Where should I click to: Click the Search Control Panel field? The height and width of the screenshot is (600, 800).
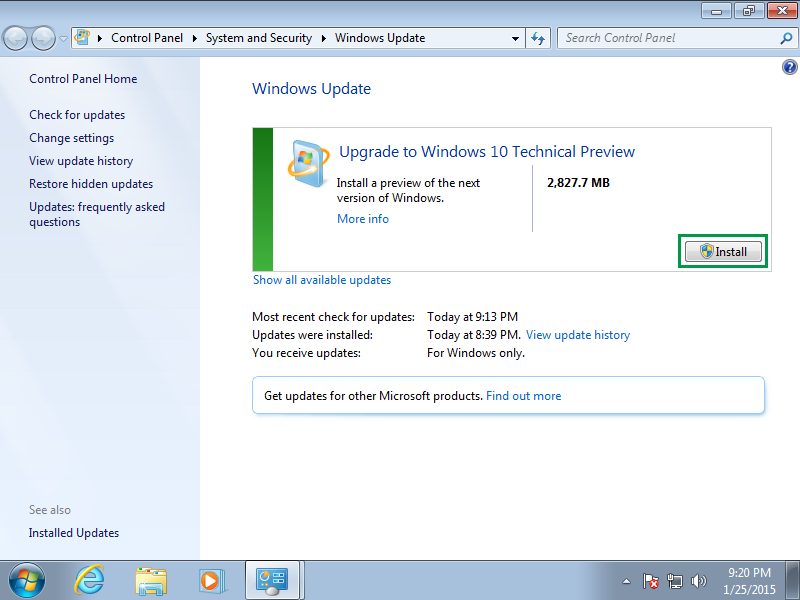click(x=671, y=38)
